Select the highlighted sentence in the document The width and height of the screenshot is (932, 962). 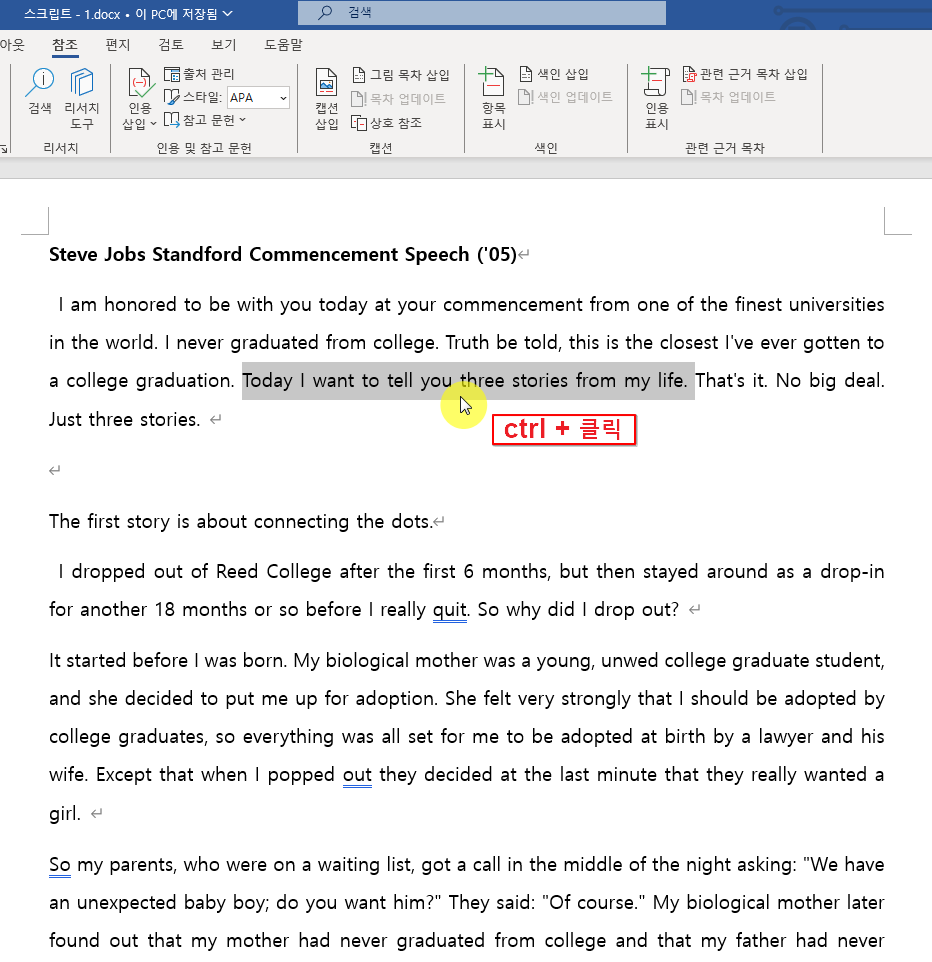point(467,380)
